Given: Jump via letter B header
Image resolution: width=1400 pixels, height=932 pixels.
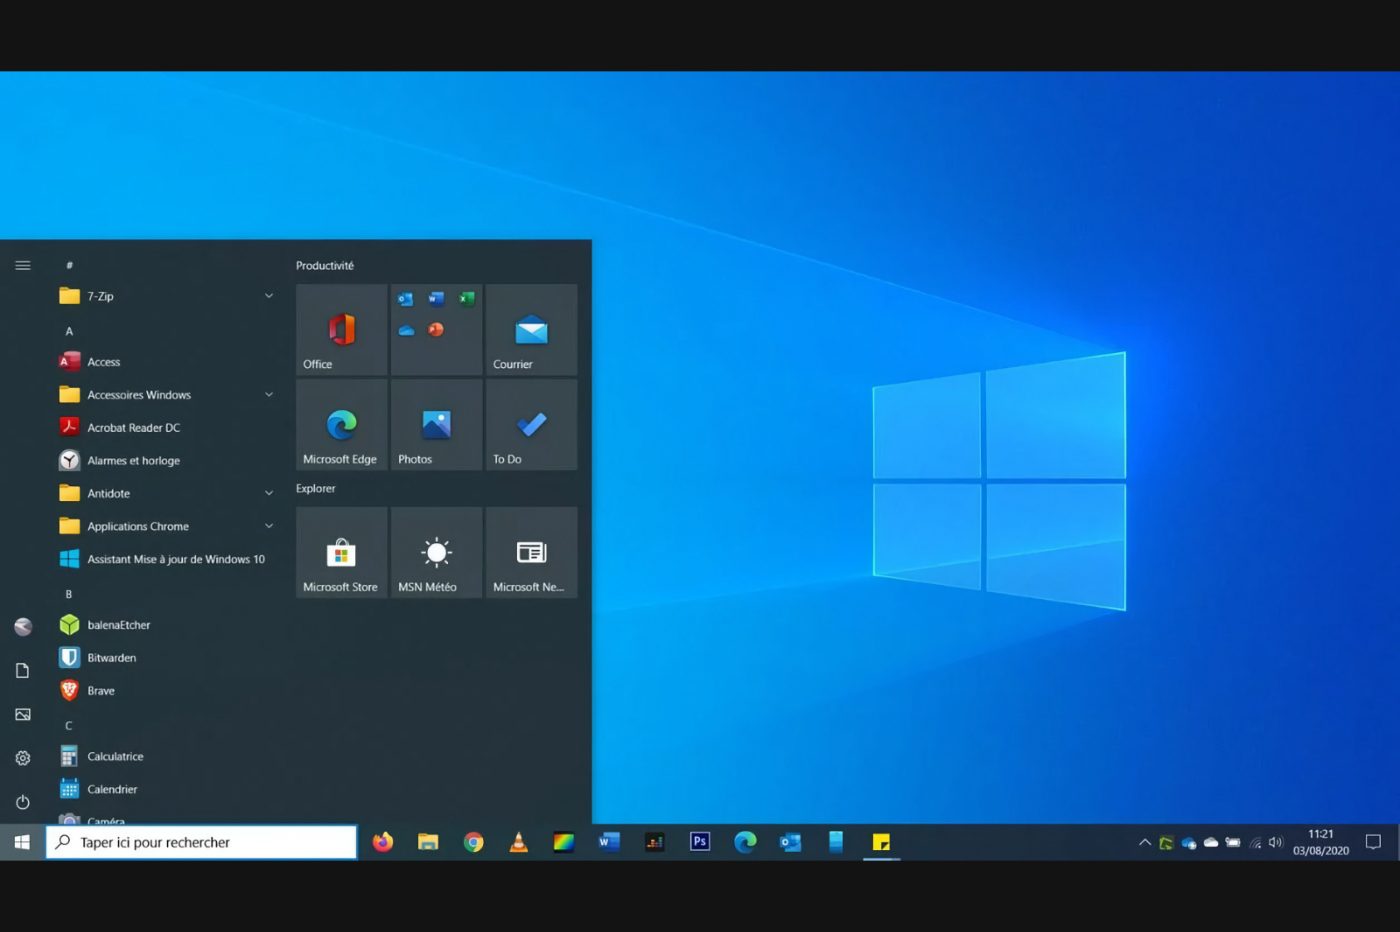Looking at the screenshot, I should (69, 594).
